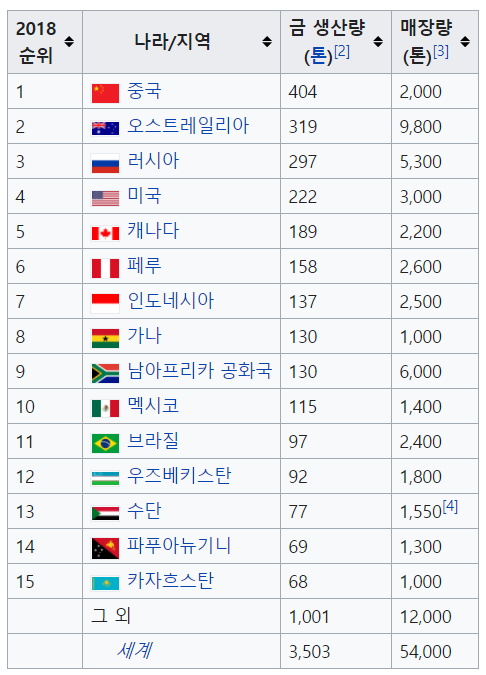Click the South Africa flag icon
The width and height of the screenshot is (486, 675).
click(105, 374)
